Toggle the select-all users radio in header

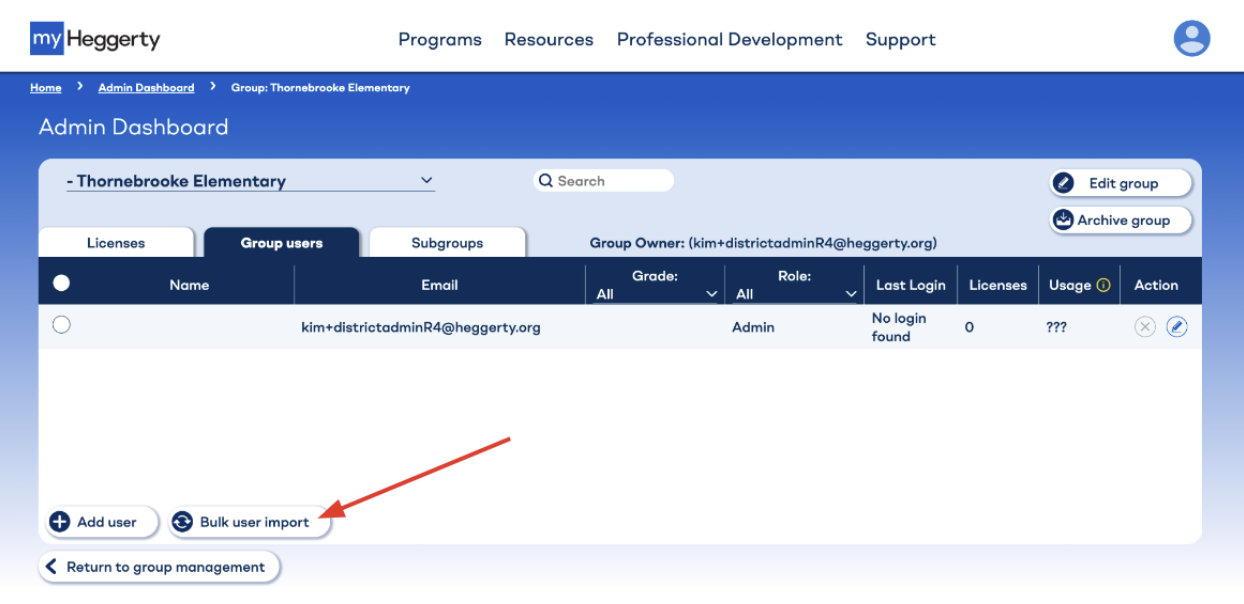click(61, 284)
